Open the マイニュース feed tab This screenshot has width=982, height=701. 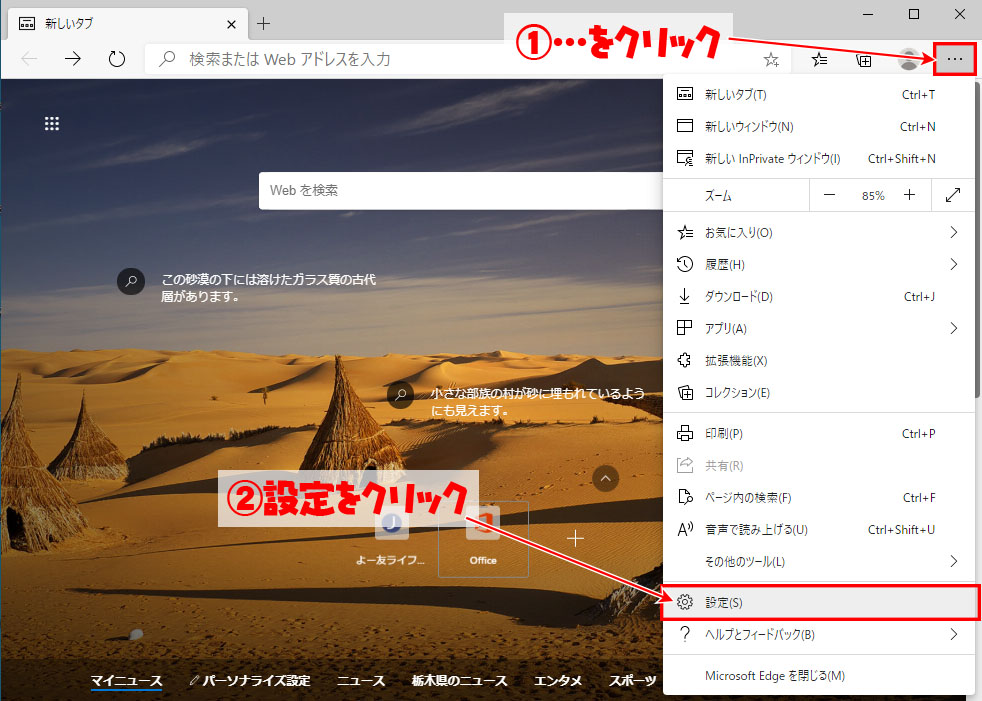(127, 680)
